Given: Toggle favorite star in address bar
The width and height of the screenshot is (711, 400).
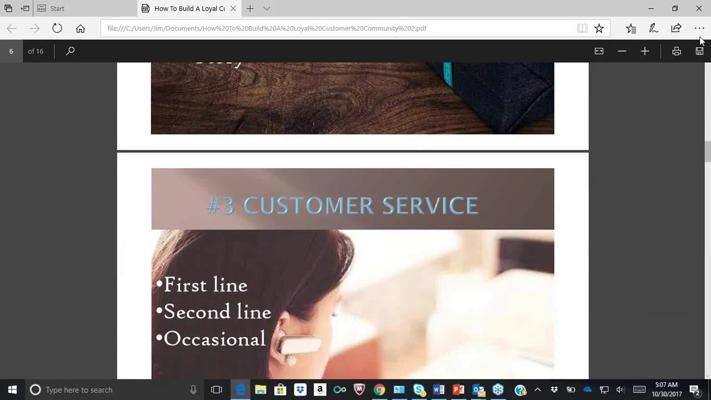Looking at the screenshot, I should click(599, 28).
